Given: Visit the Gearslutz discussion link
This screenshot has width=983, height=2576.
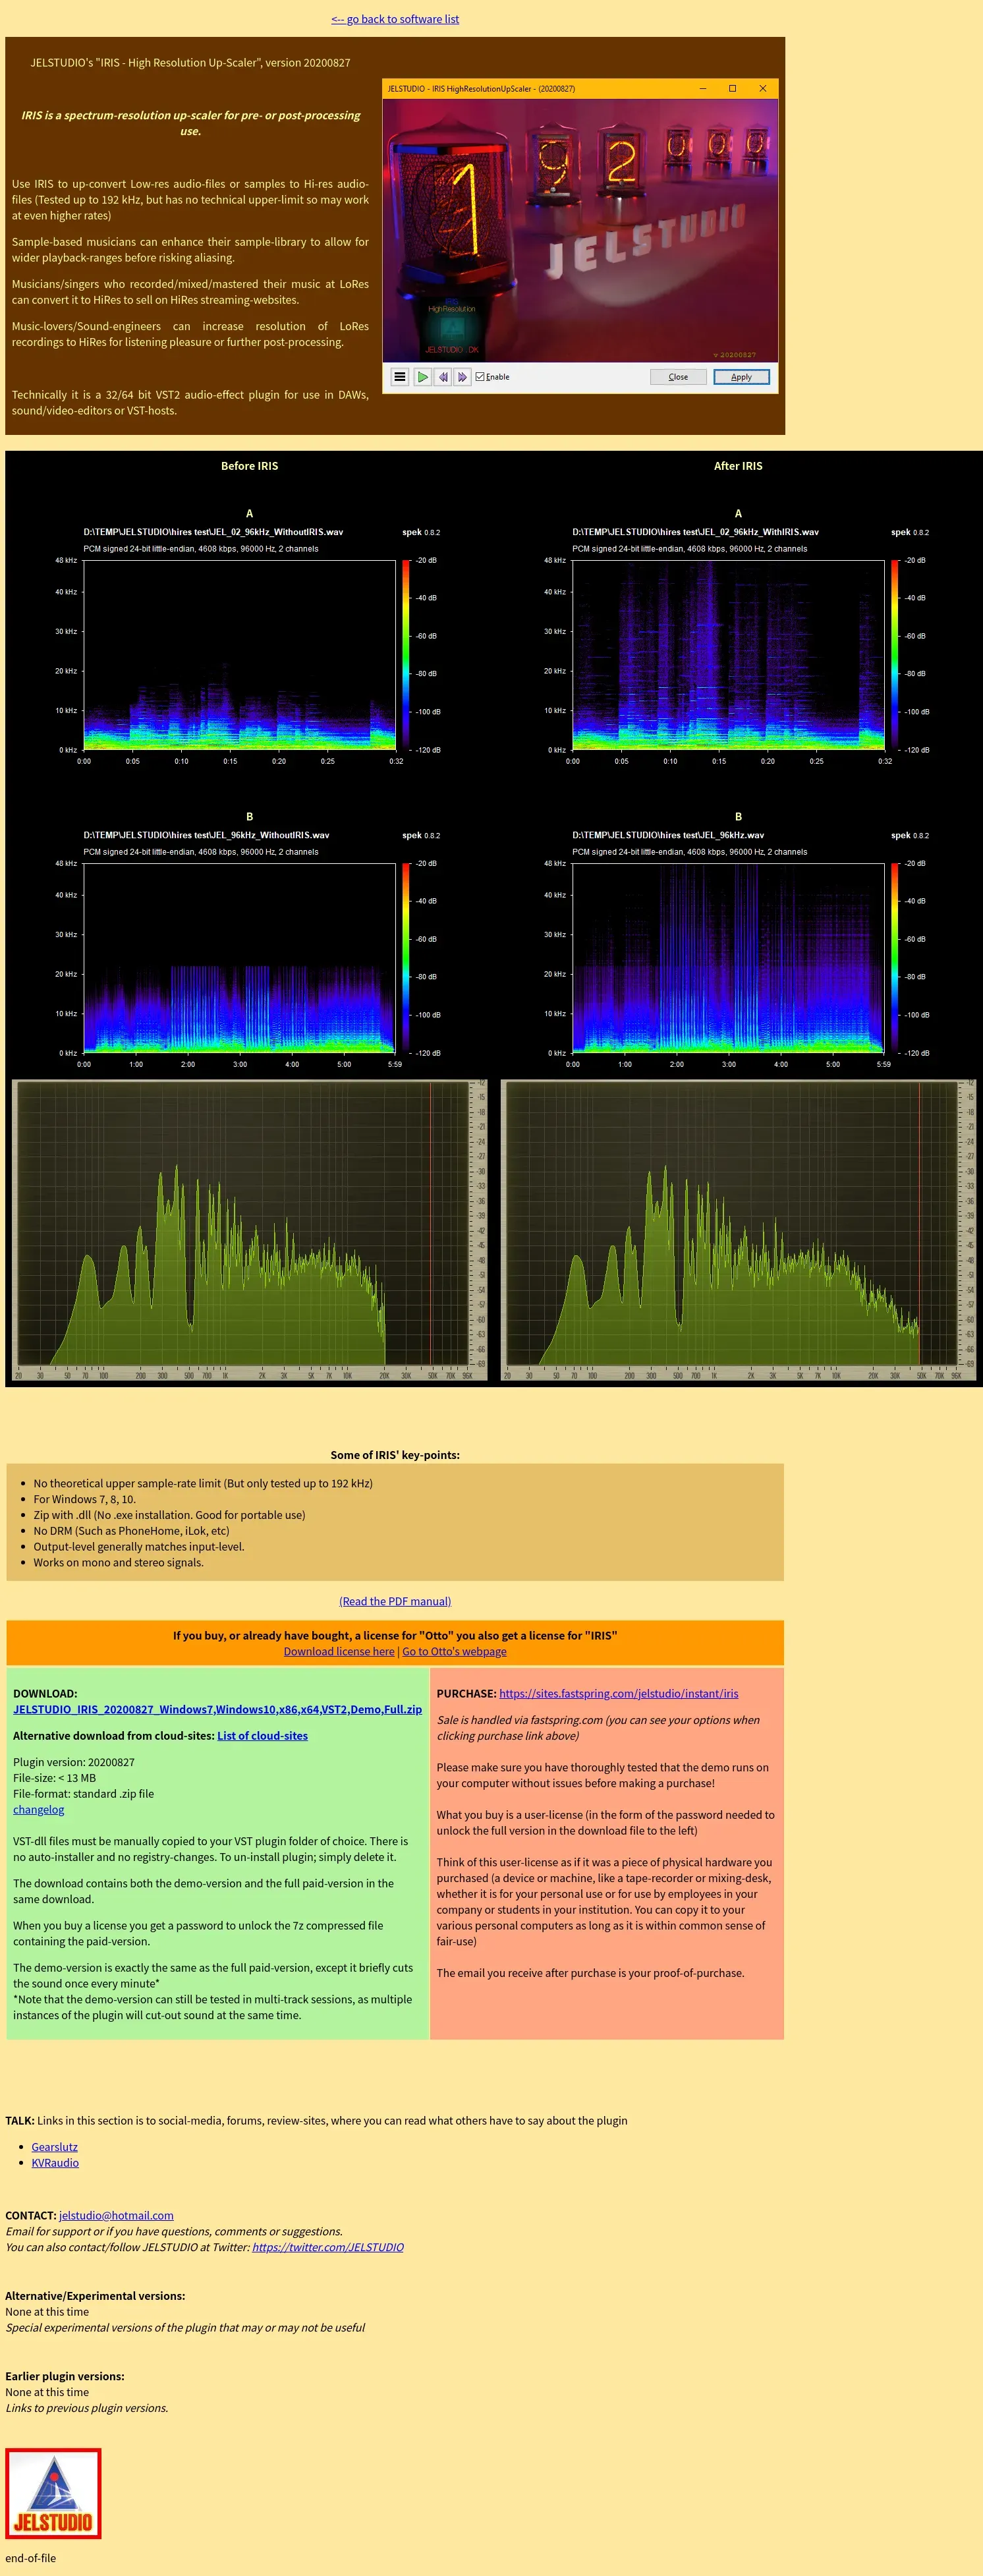Looking at the screenshot, I should [54, 2147].
